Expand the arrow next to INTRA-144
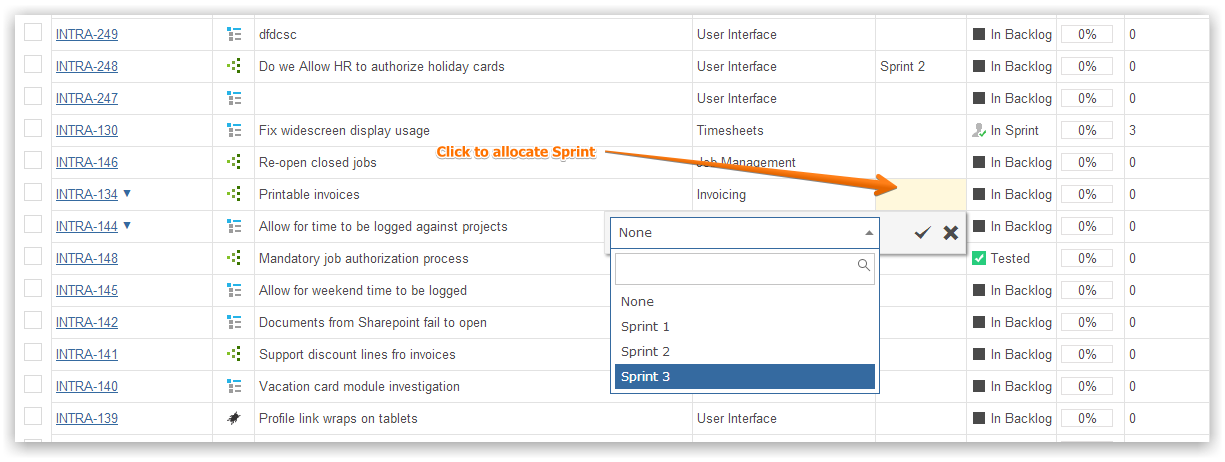The image size is (1225, 462). (x=127, y=225)
